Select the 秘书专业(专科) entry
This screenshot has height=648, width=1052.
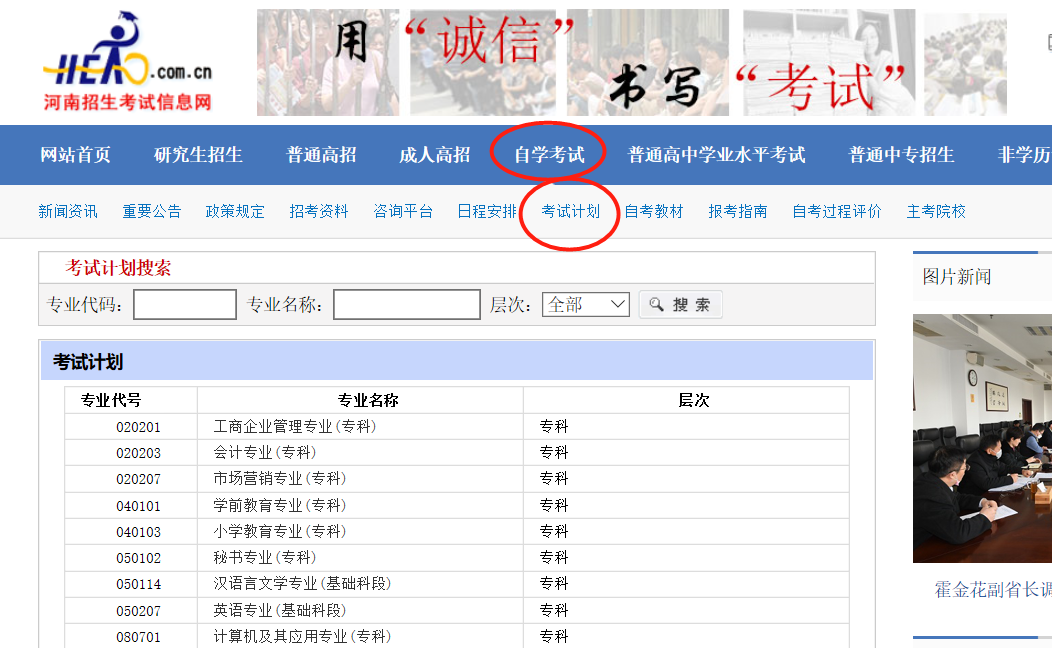264,558
